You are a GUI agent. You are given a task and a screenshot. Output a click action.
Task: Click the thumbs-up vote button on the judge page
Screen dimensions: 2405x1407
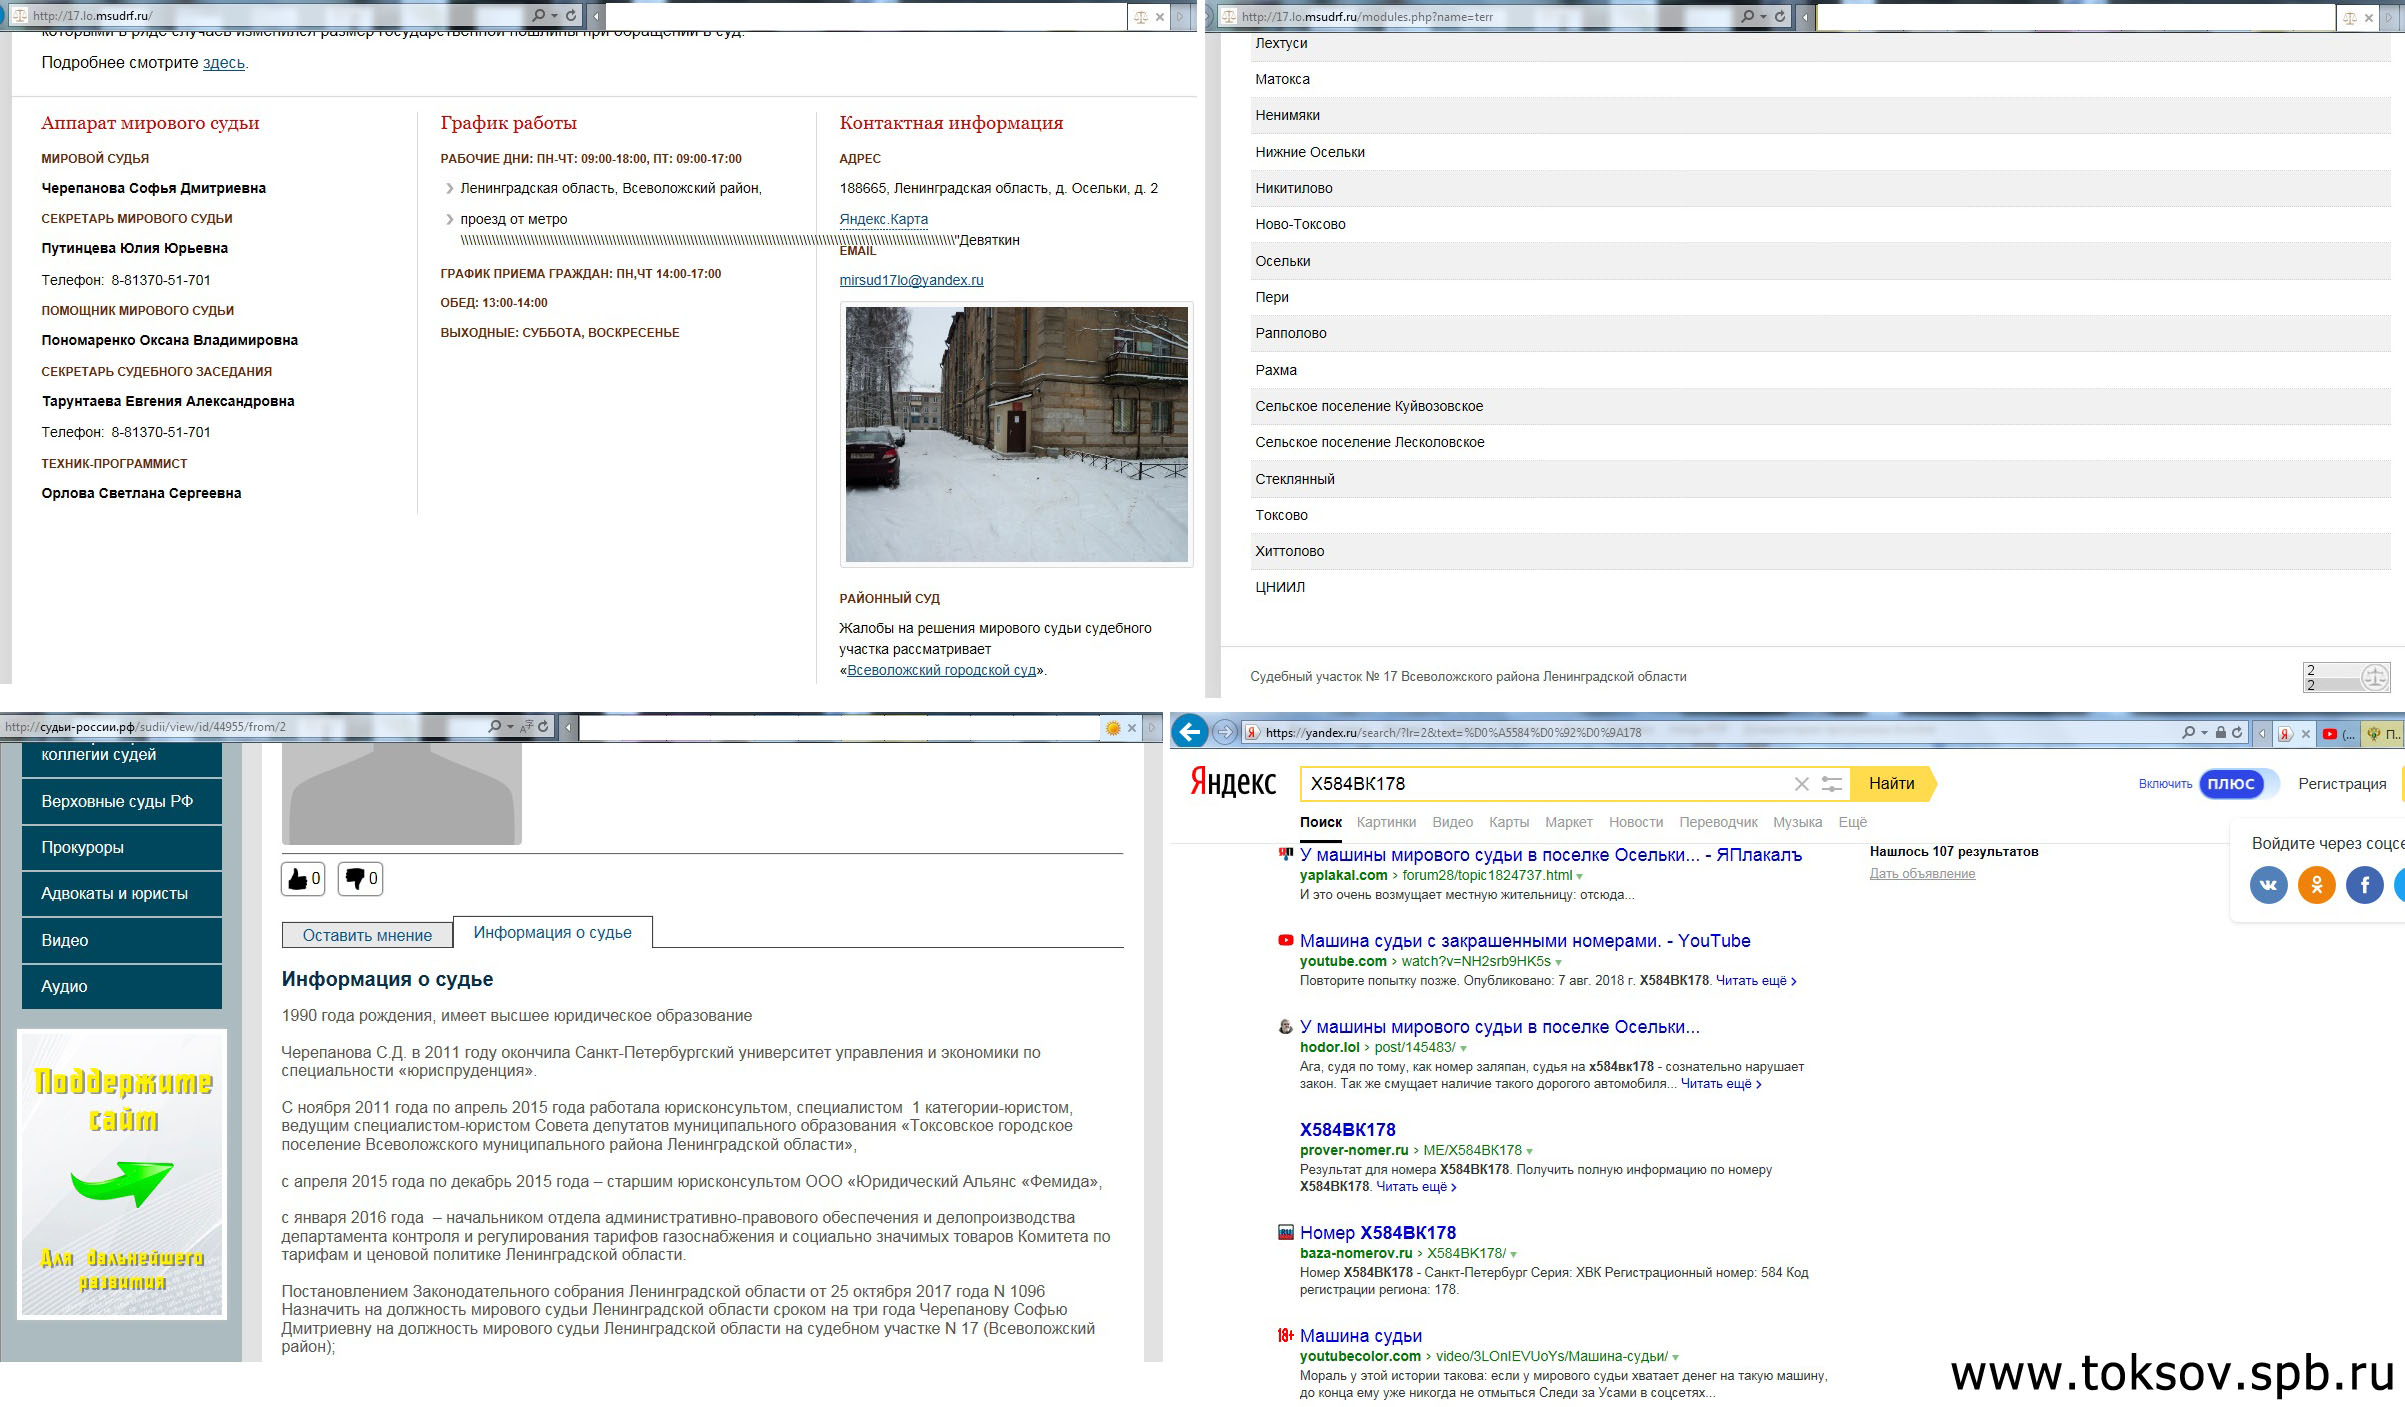(x=303, y=879)
